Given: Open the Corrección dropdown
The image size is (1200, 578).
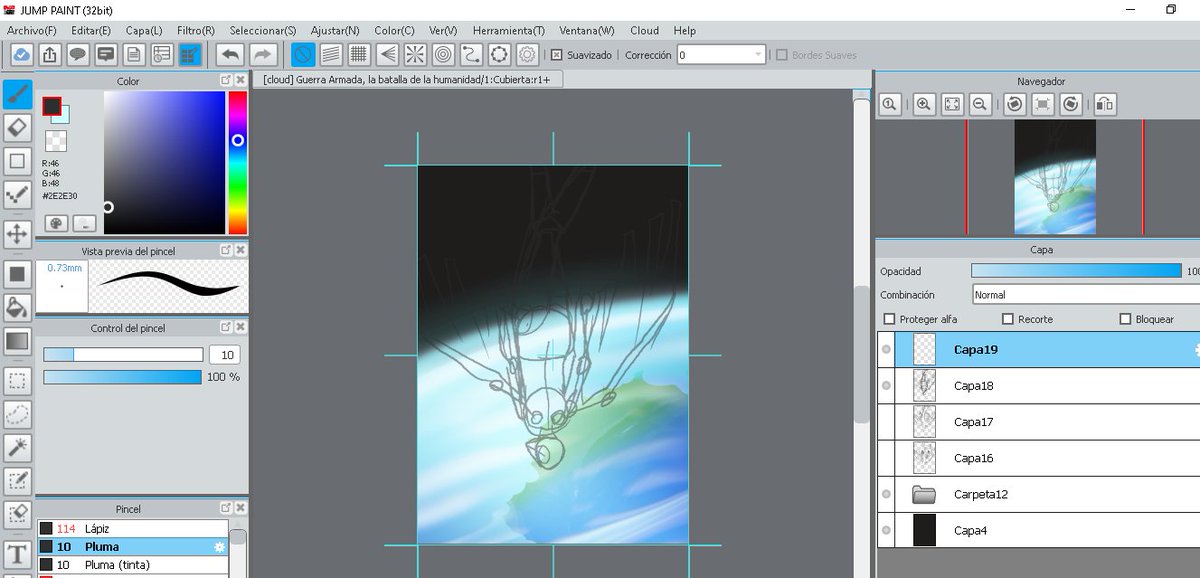Looking at the screenshot, I should click(723, 55).
